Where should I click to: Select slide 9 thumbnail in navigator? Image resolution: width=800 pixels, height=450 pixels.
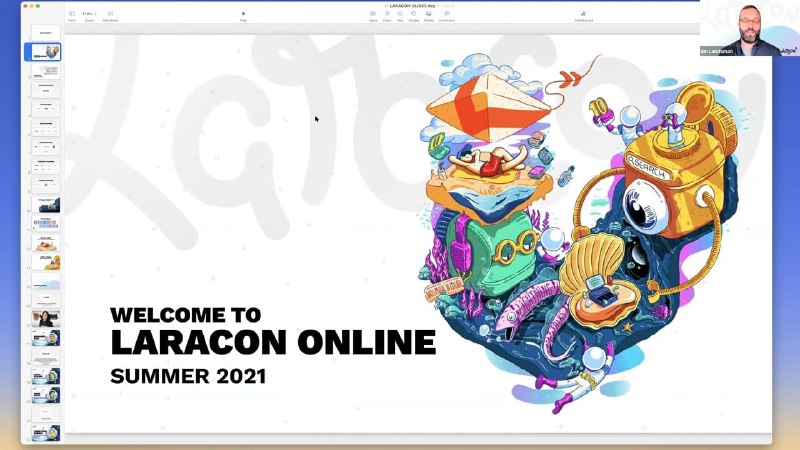(x=46, y=185)
